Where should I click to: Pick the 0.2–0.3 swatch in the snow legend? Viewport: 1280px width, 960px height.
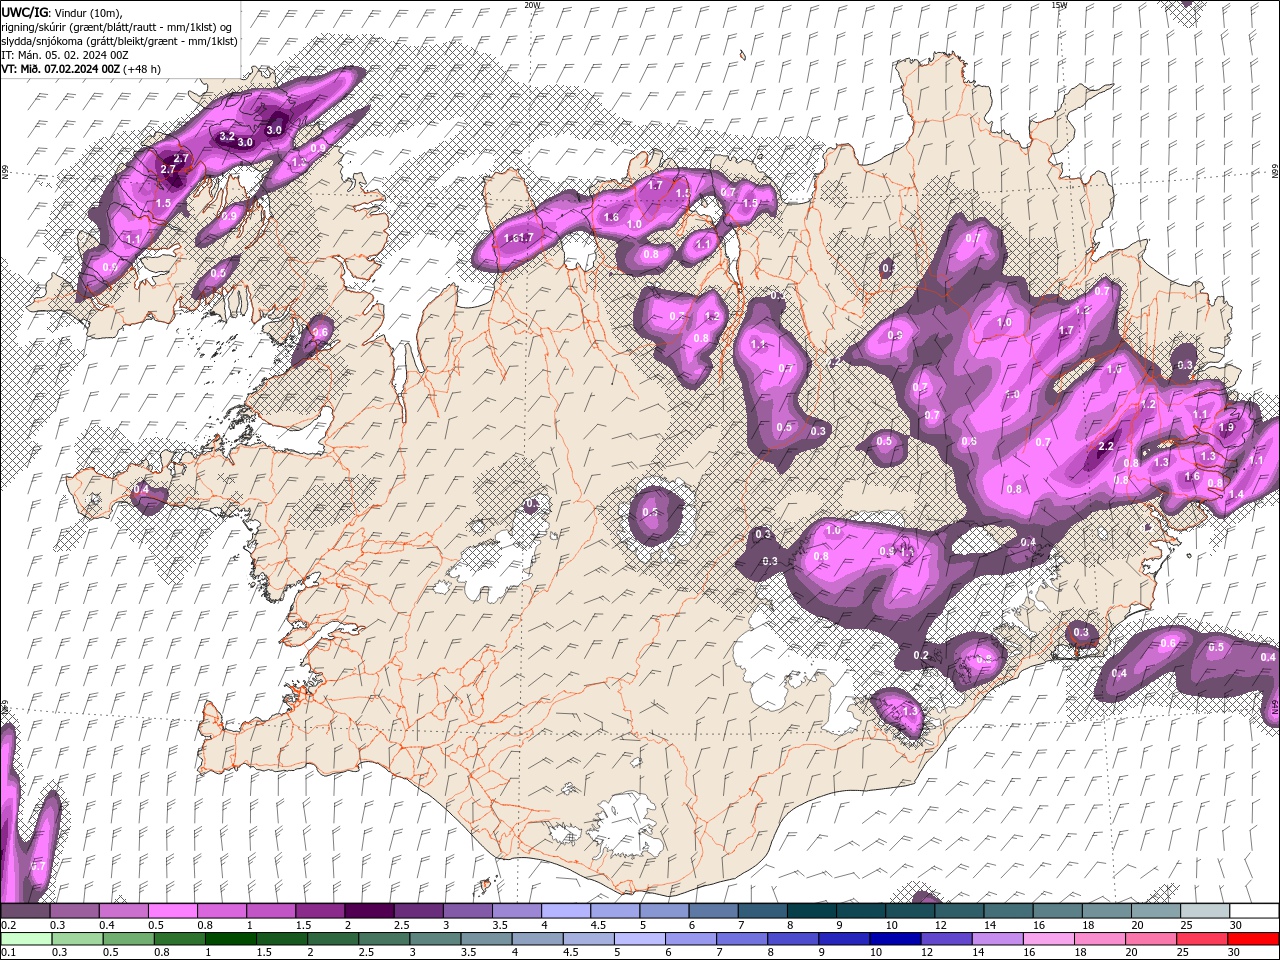[x=25, y=910]
